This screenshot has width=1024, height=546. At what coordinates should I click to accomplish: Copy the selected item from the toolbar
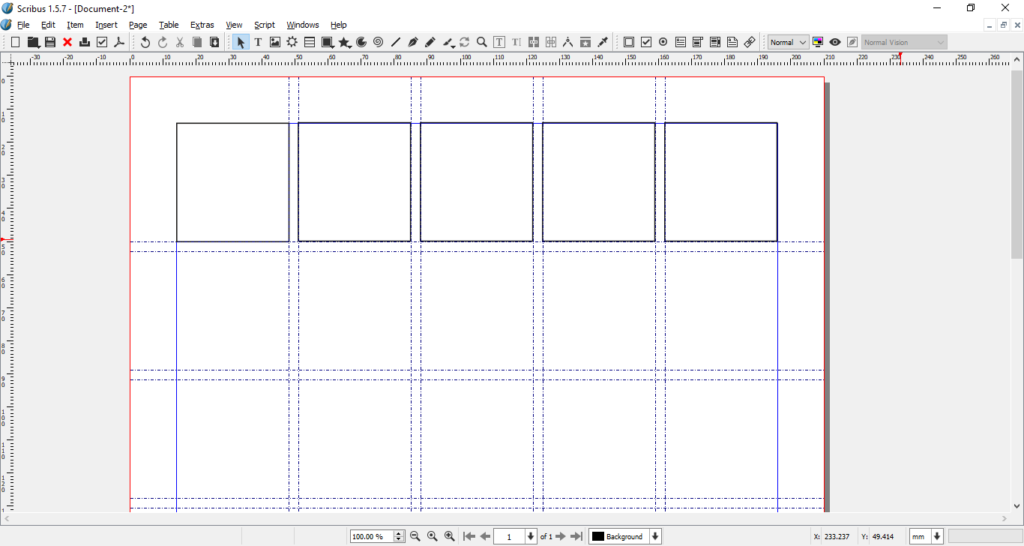197,42
